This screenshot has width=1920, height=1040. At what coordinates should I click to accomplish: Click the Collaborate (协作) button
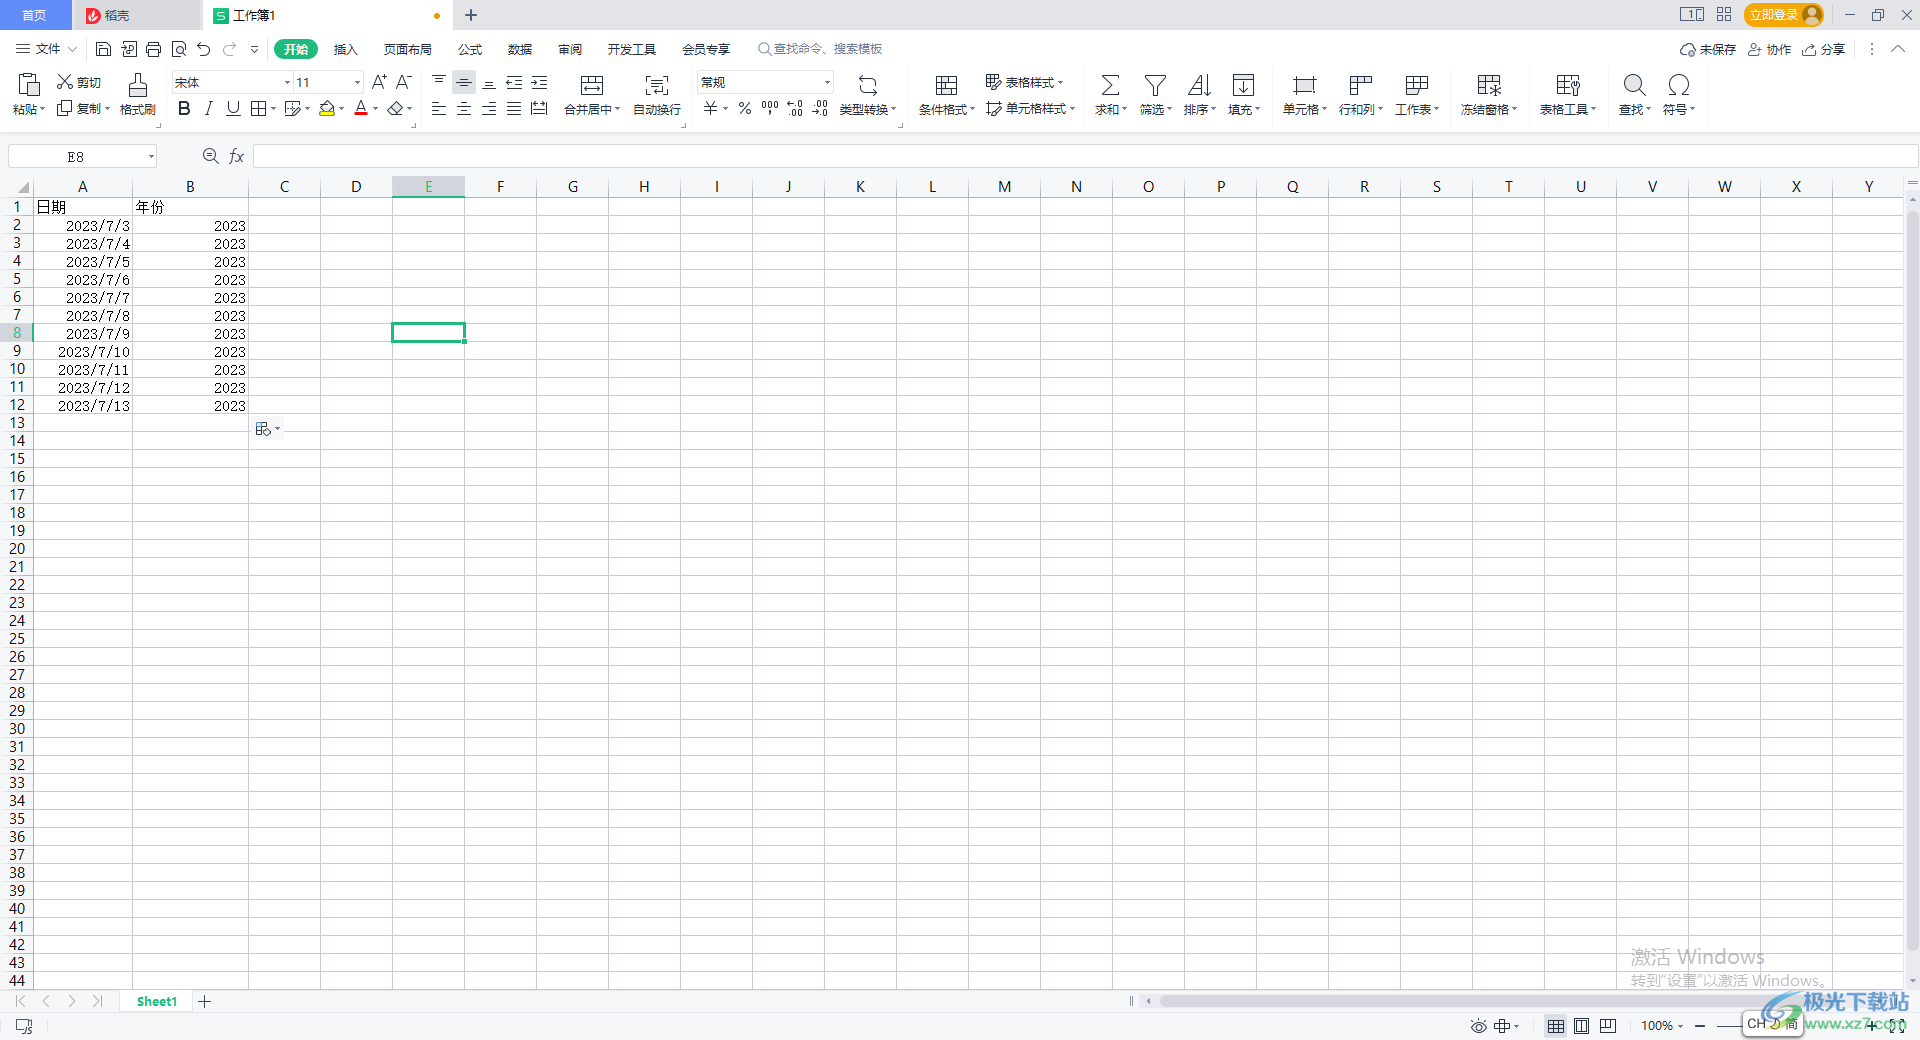(1769, 49)
